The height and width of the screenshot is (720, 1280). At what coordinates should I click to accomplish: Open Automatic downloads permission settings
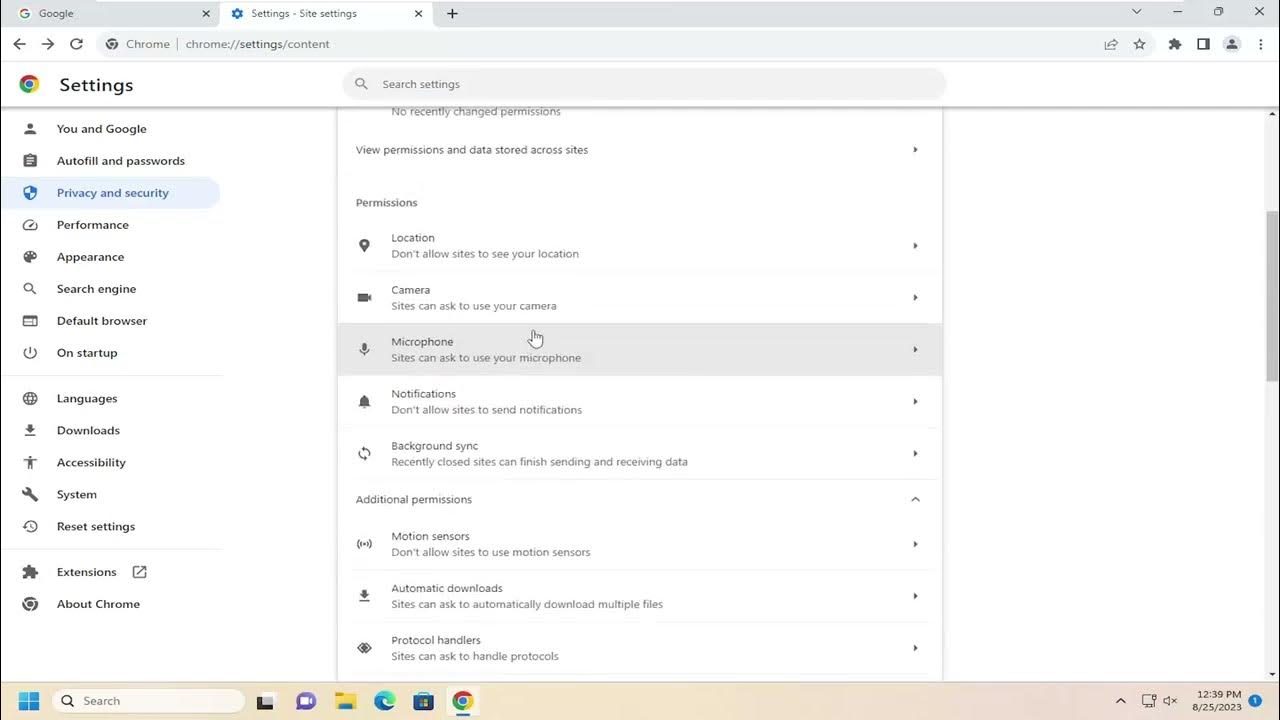pyautogui.click(x=640, y=596)
